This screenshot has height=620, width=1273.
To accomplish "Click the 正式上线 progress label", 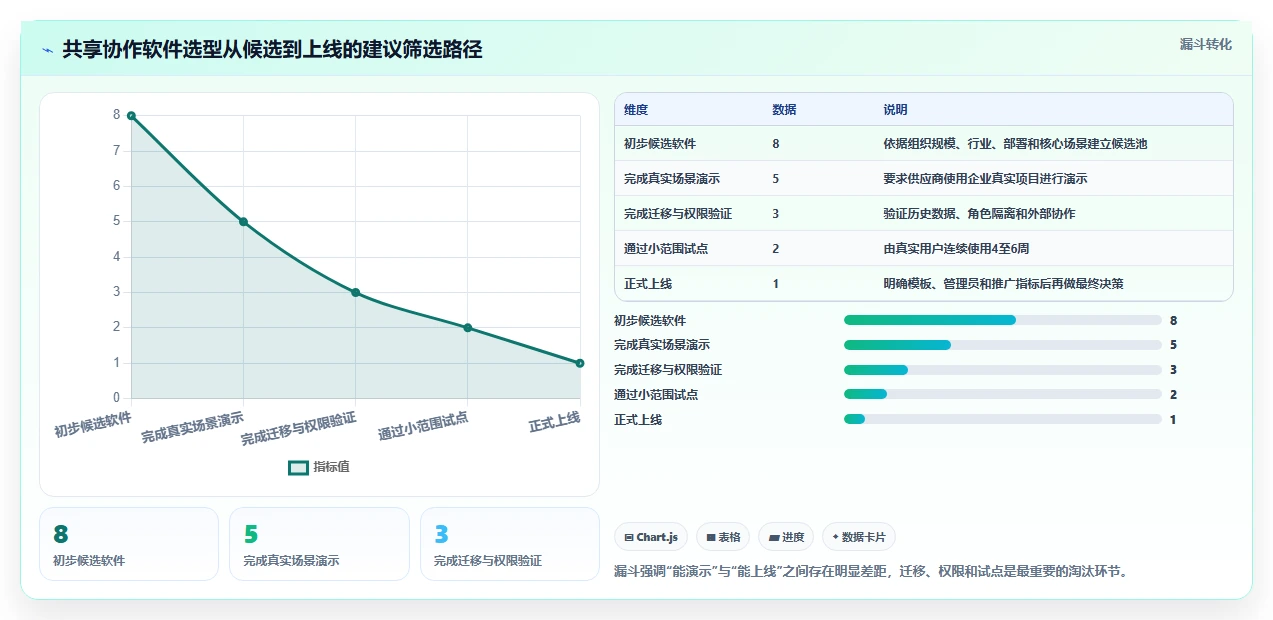I will (638, 419).
